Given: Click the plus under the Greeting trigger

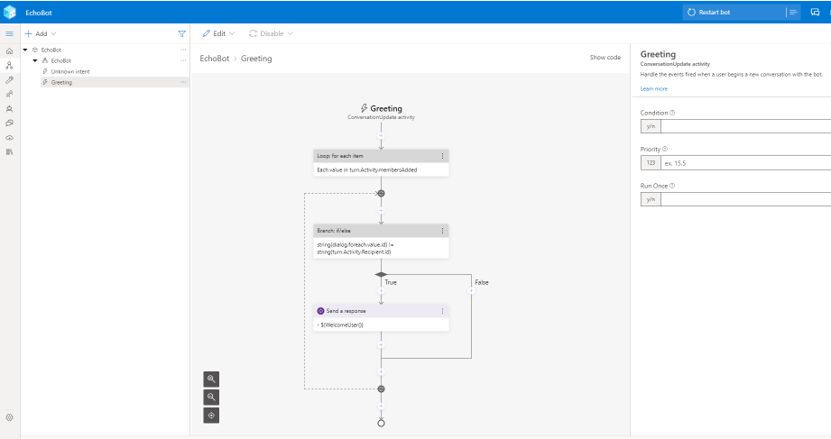Looking at the screenshot, I should [x=381, y=136].
